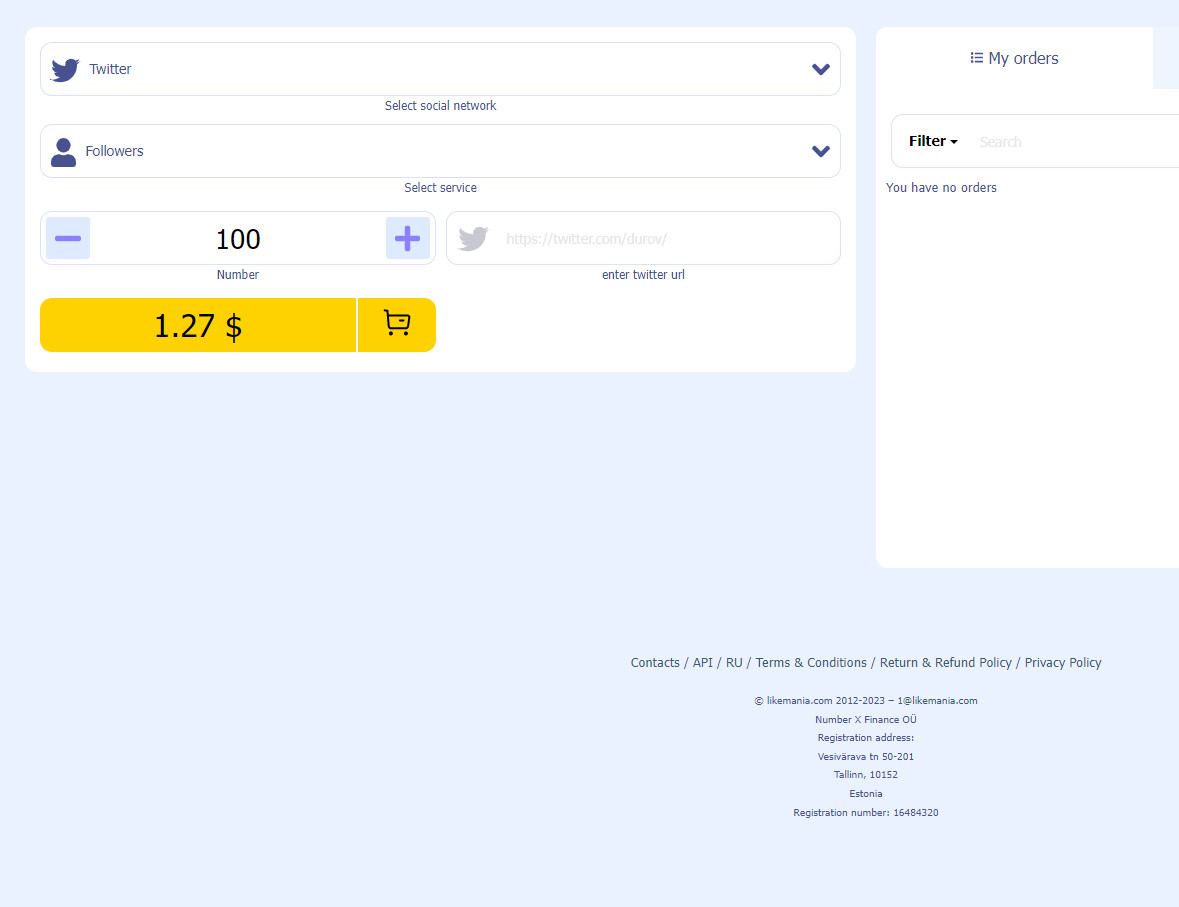1179x907 pixels.
Task: Click the list icon beside My orders
Action: pyautogui.click(x=977, y=58)
